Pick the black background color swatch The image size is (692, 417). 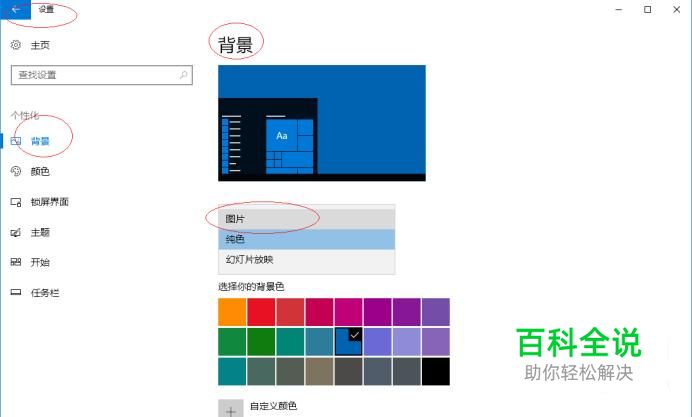click(x=436, y=371)
